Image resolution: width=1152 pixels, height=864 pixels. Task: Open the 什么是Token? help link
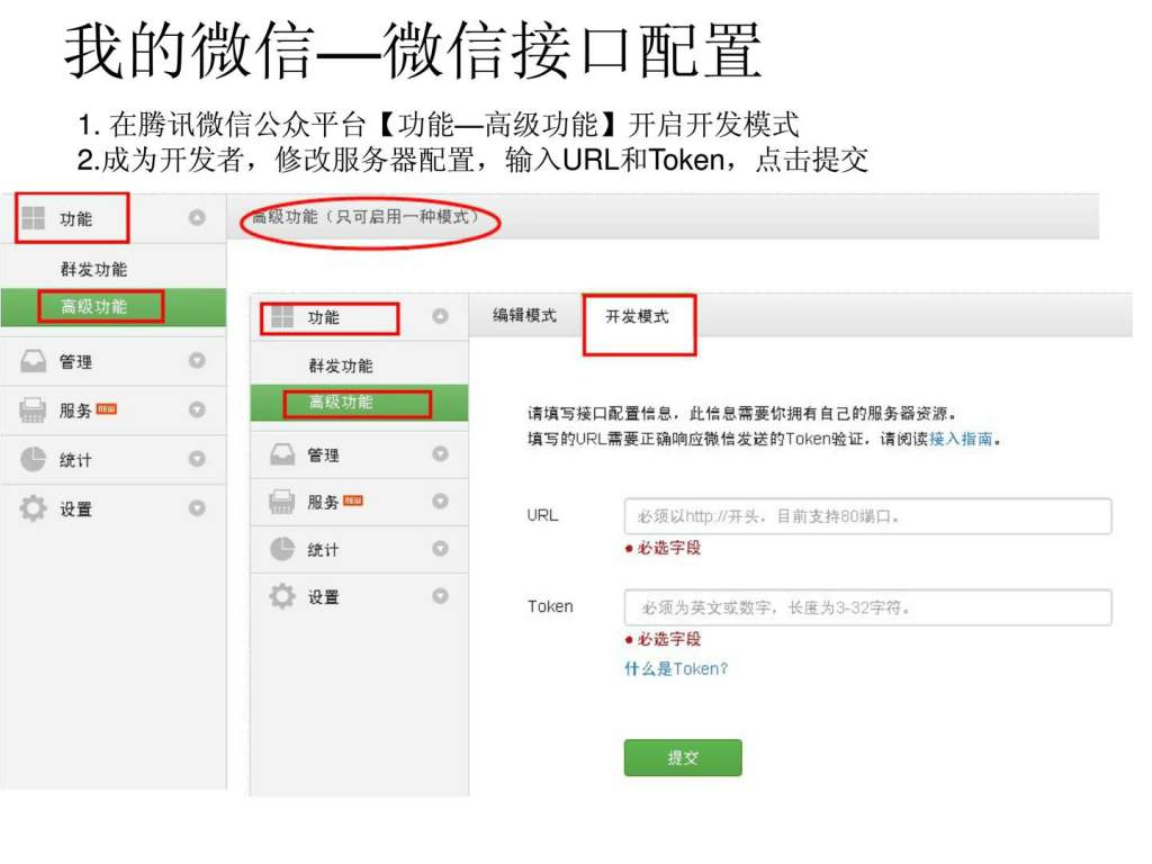click(676, 669)
